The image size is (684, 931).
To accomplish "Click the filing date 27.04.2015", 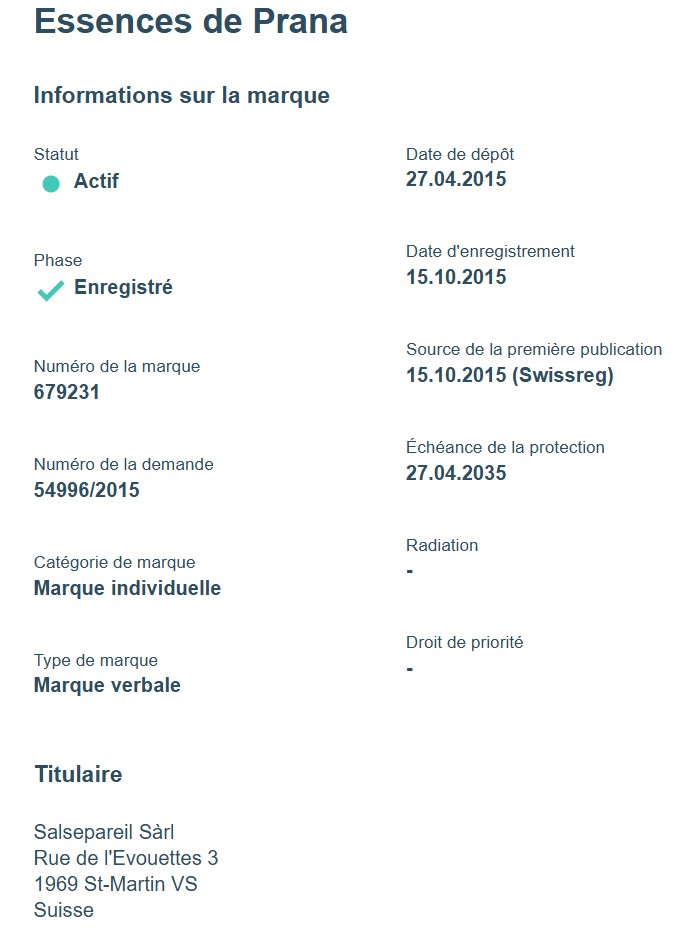I will click(456, 179).
